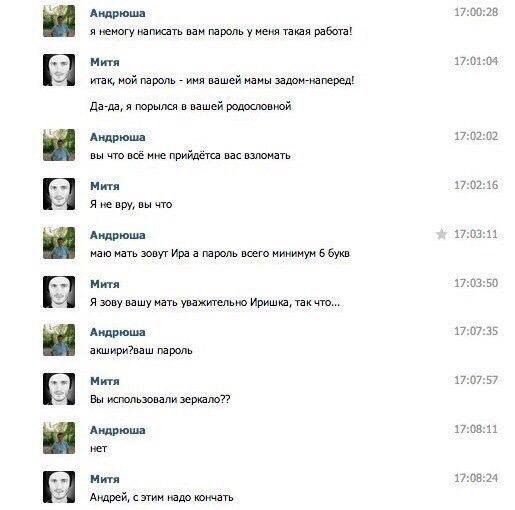
Task: Click the Андрюша name above 'вы что всё'
Action: pyautogui.click(x=118, y=137)
